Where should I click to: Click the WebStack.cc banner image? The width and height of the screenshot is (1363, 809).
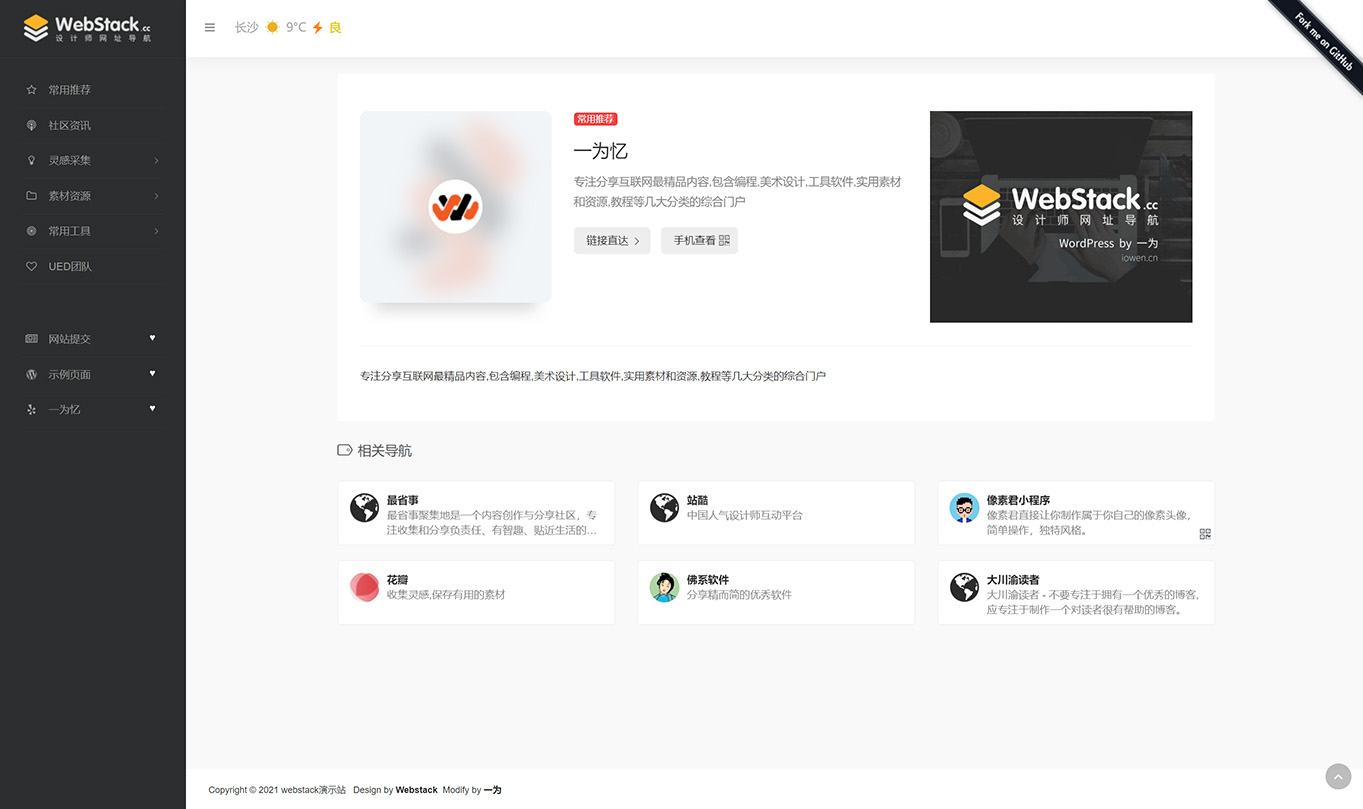[1061, 217]
